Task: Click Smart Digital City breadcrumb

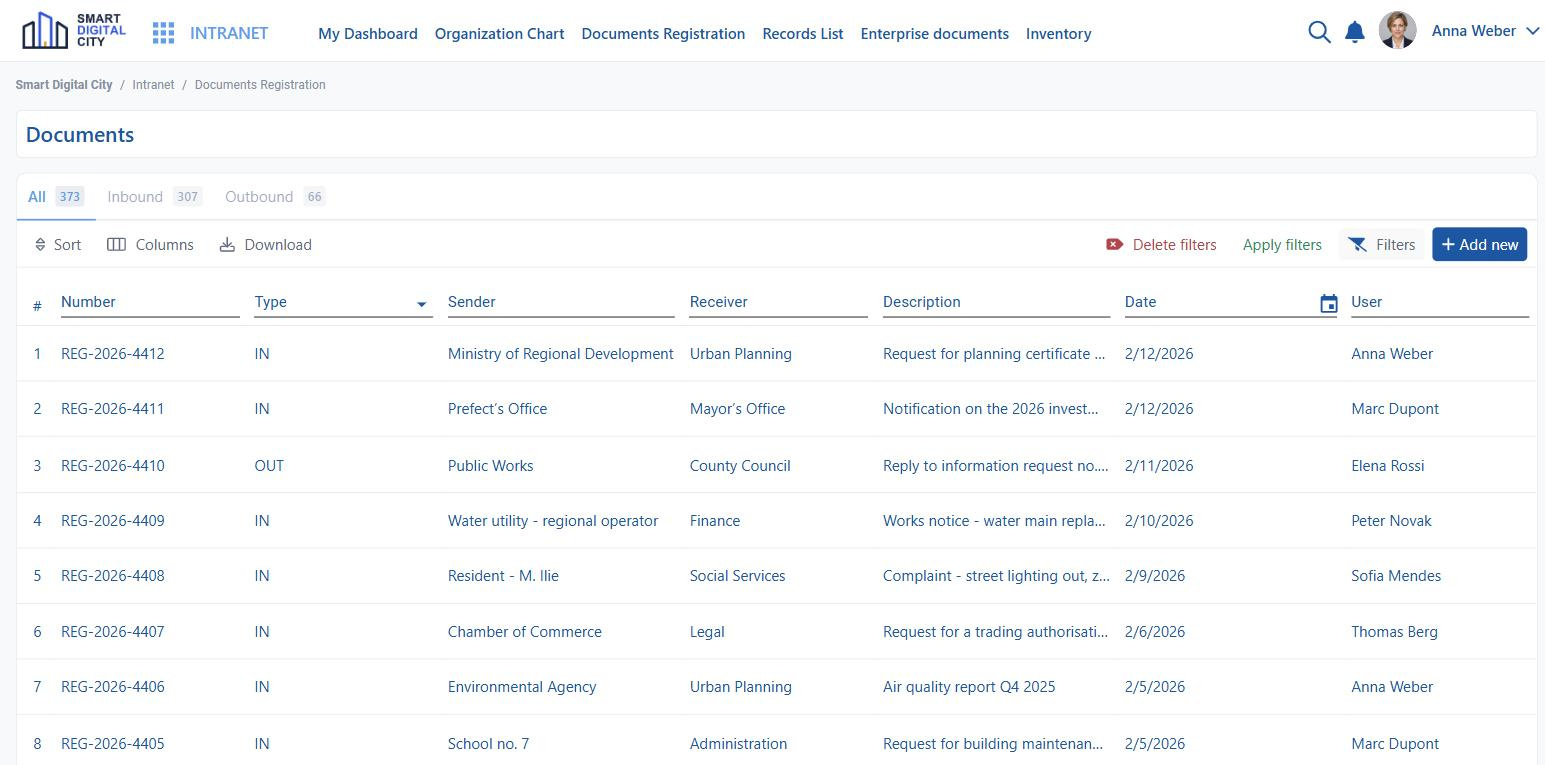Action: pyautogui.click(x=64, y=85)
